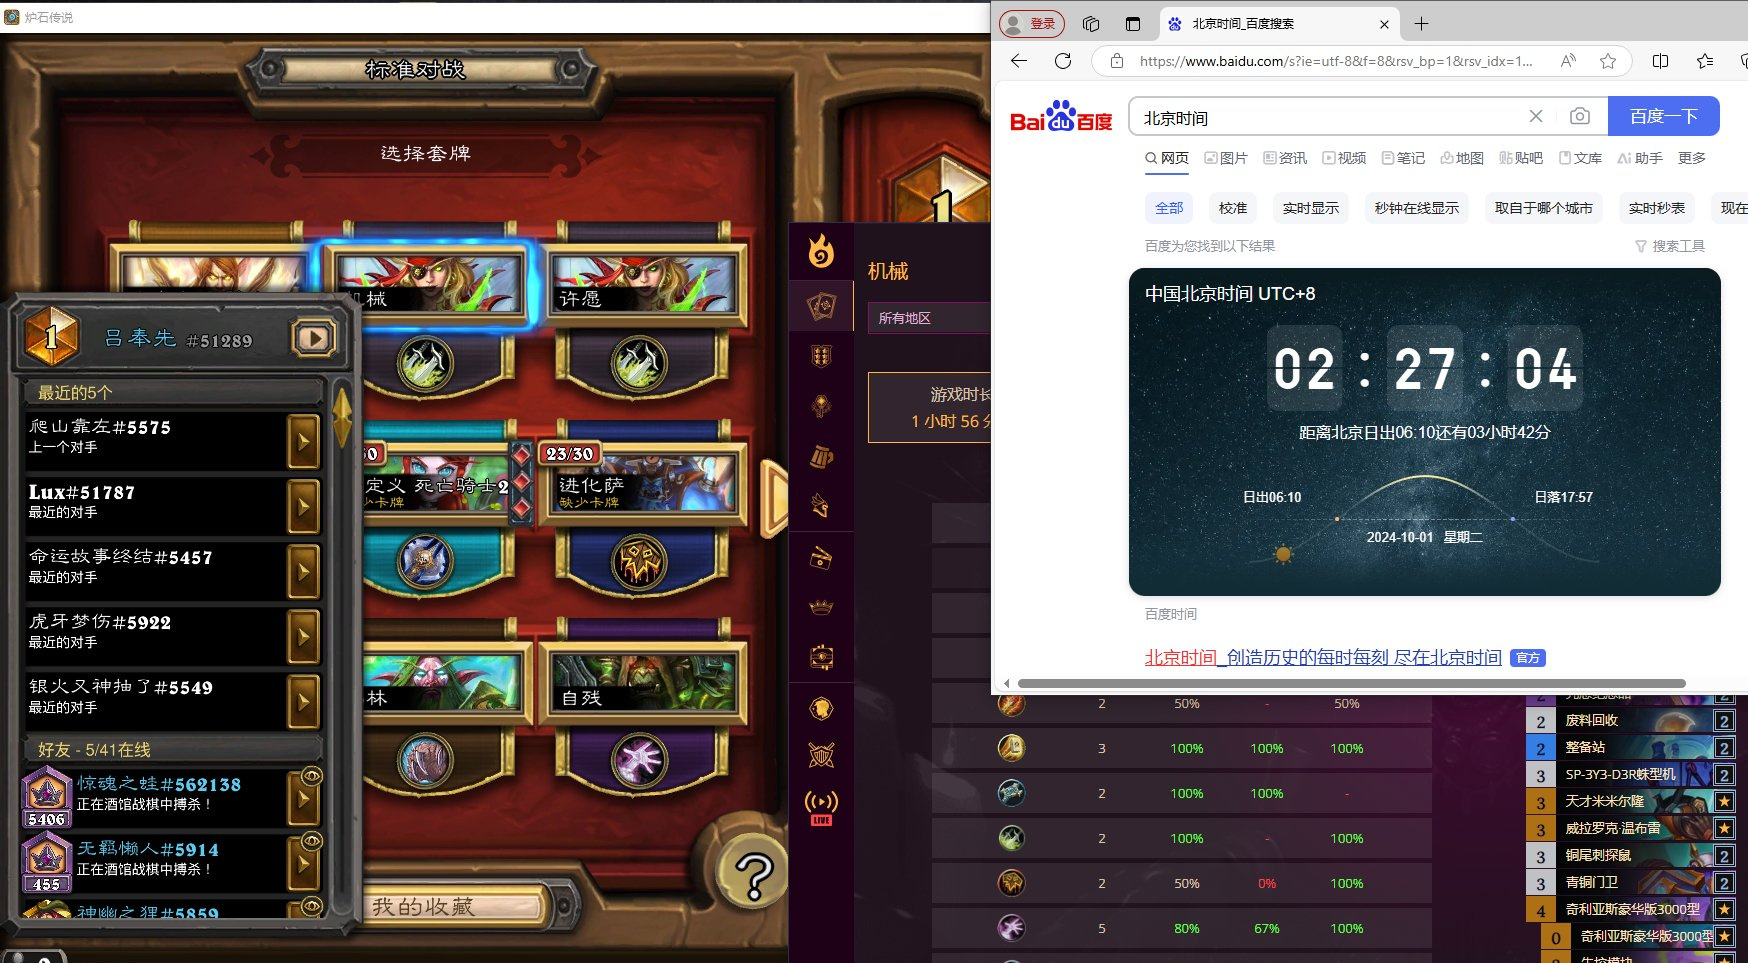
Task: Open Baidu 更多 tab
Action: 1692,158
